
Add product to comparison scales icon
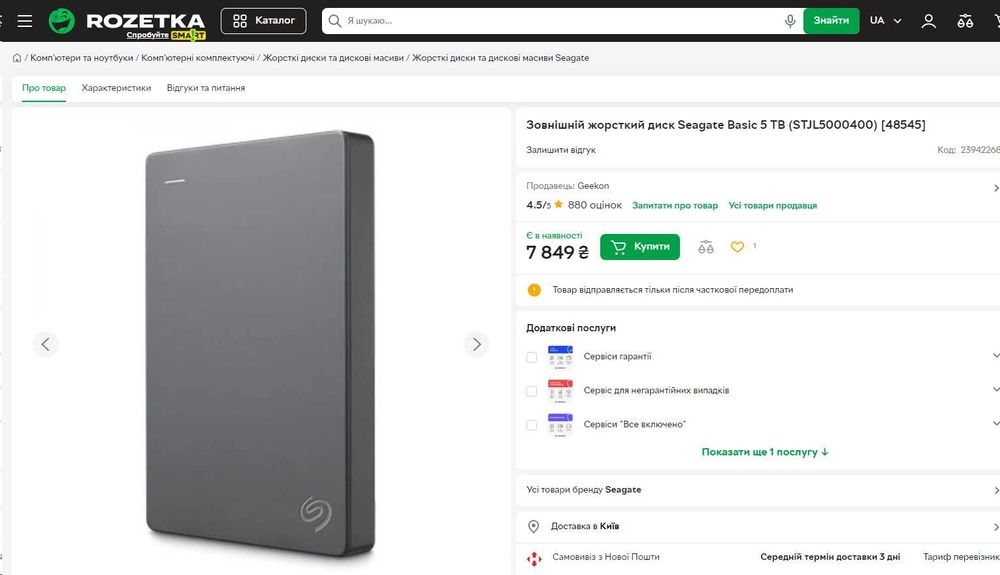pyautogui.click(x=705, y=247)
